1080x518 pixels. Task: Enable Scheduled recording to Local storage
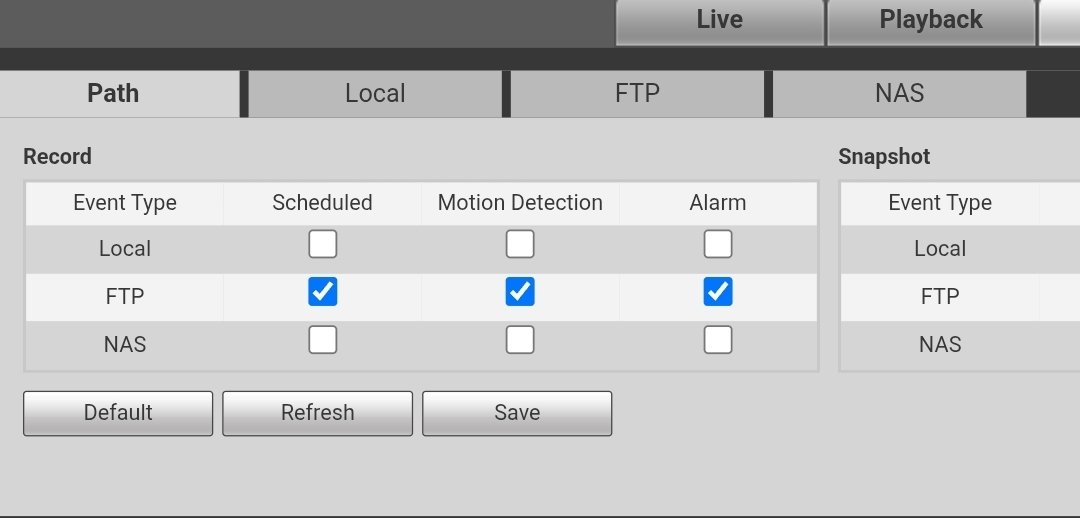tap(322, 244)
